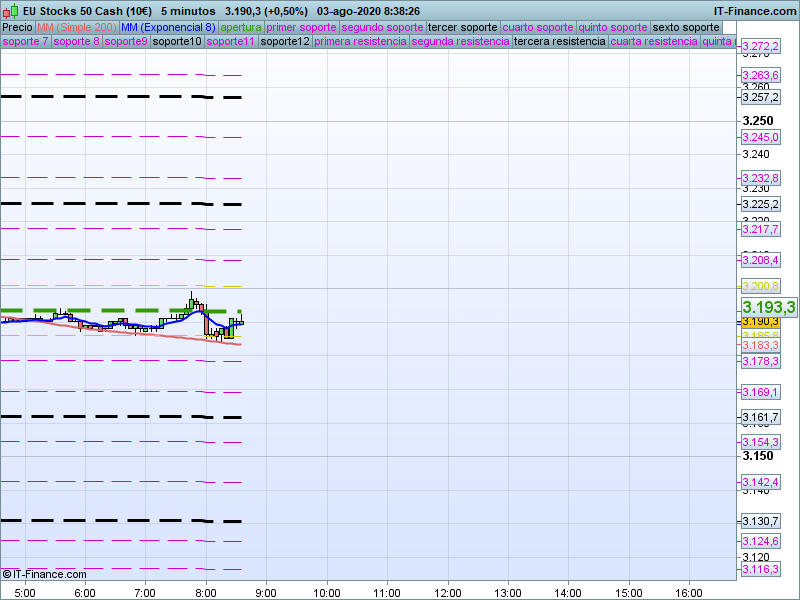Select the 3.272,2 price level label
800x600 pixels.
(760, 47)
